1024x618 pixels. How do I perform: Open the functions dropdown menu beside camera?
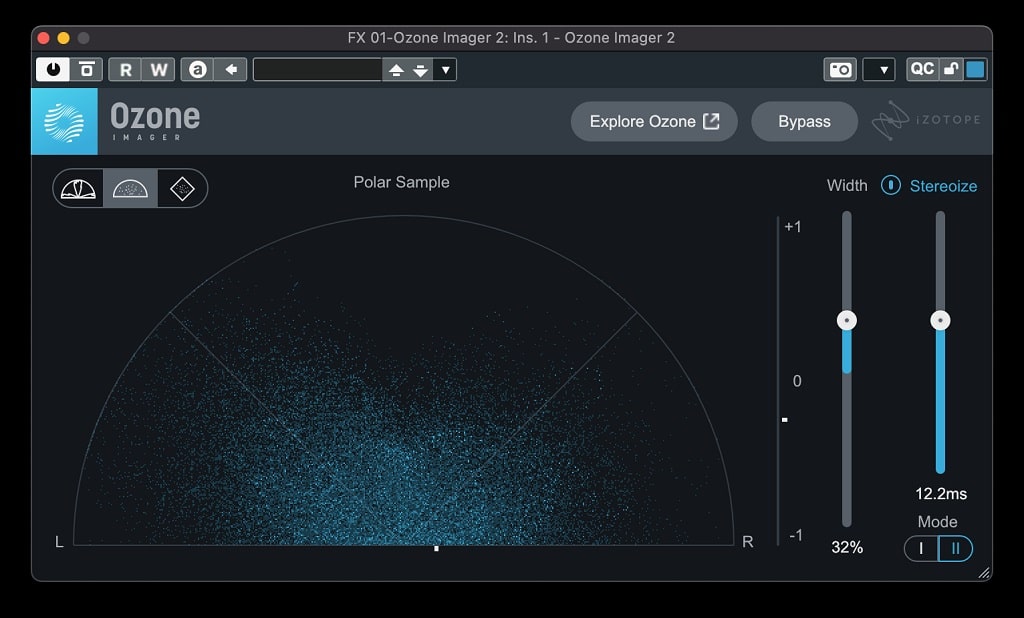pyautogui.click(x=879, y=69)
